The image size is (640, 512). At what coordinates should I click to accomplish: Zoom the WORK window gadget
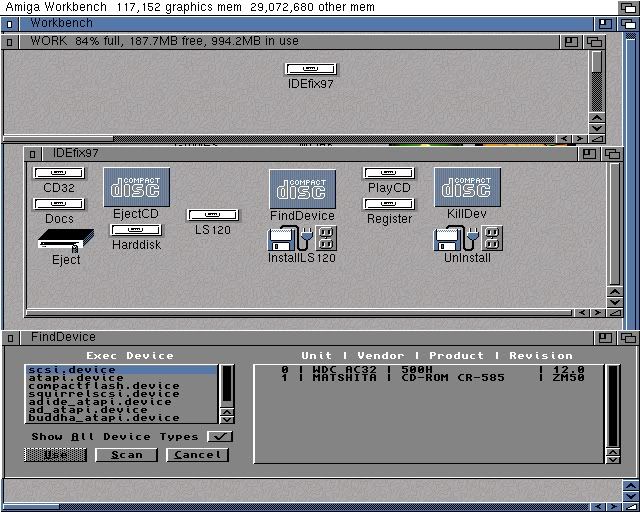pyautogui.click(x=571, y=41)
